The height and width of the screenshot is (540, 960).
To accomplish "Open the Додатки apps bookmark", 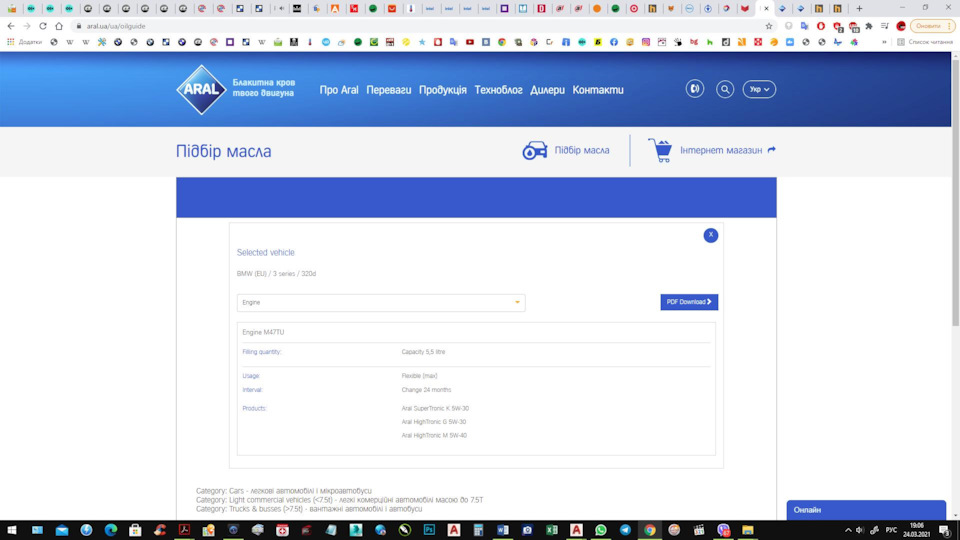I will [x=24, y=42].
